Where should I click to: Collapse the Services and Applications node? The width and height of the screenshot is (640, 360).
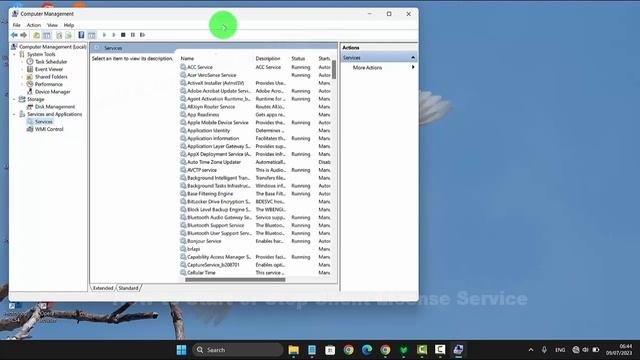(x=15, y=114)
